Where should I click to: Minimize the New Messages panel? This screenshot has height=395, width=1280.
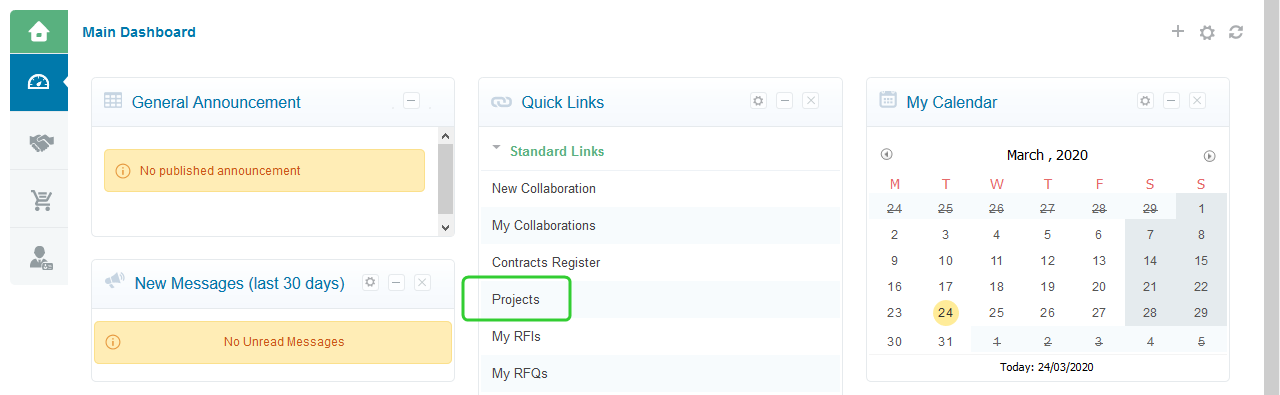click(396, 283)
